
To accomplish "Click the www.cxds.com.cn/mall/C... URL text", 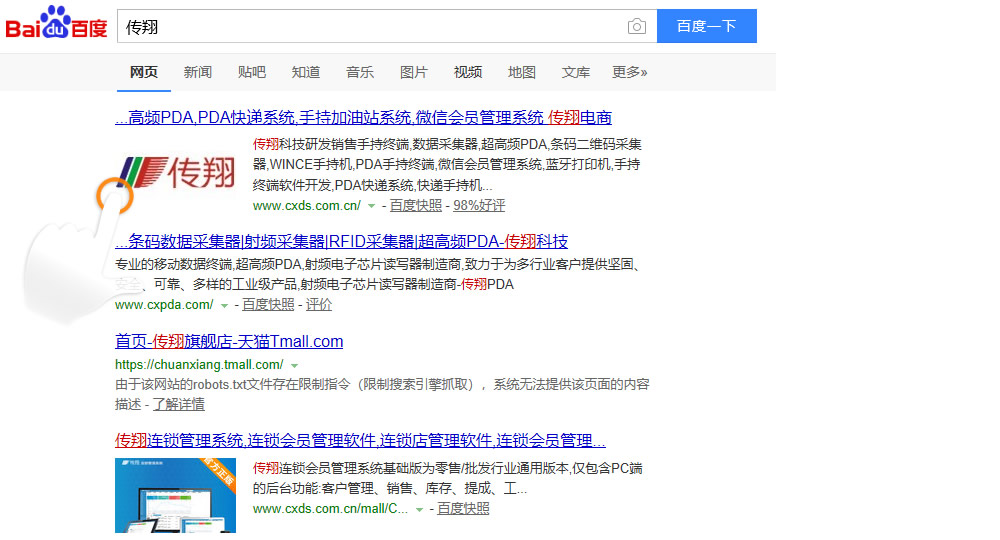I will click(330, 508).
